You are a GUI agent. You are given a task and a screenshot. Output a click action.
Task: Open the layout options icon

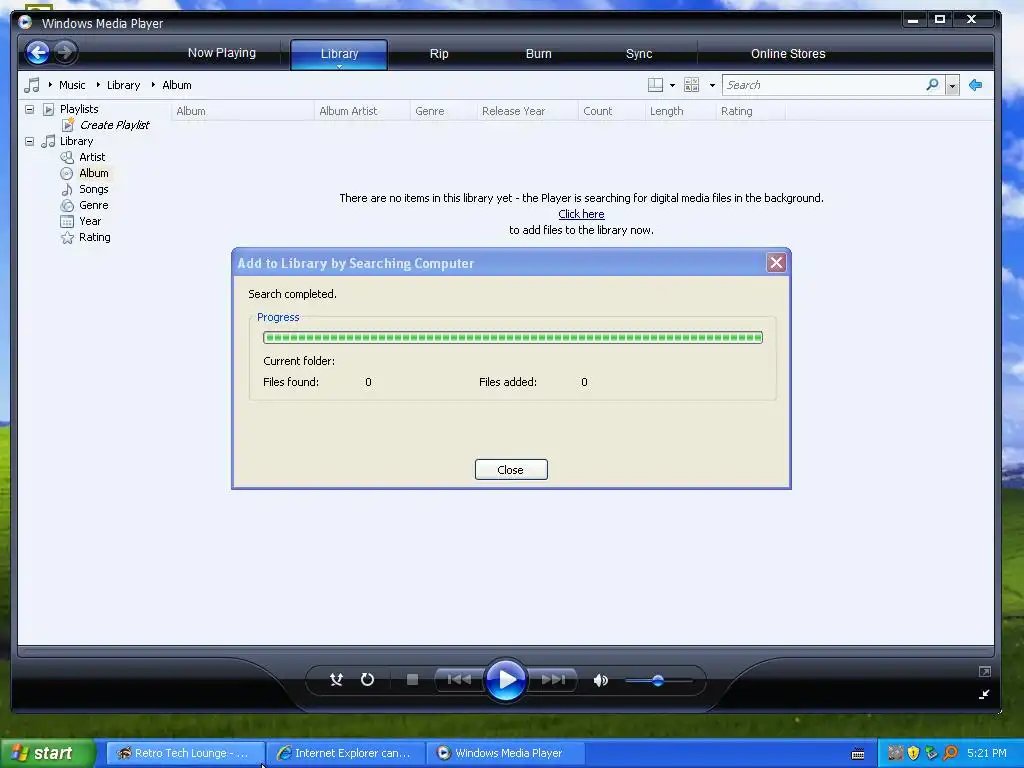[655, 85]
